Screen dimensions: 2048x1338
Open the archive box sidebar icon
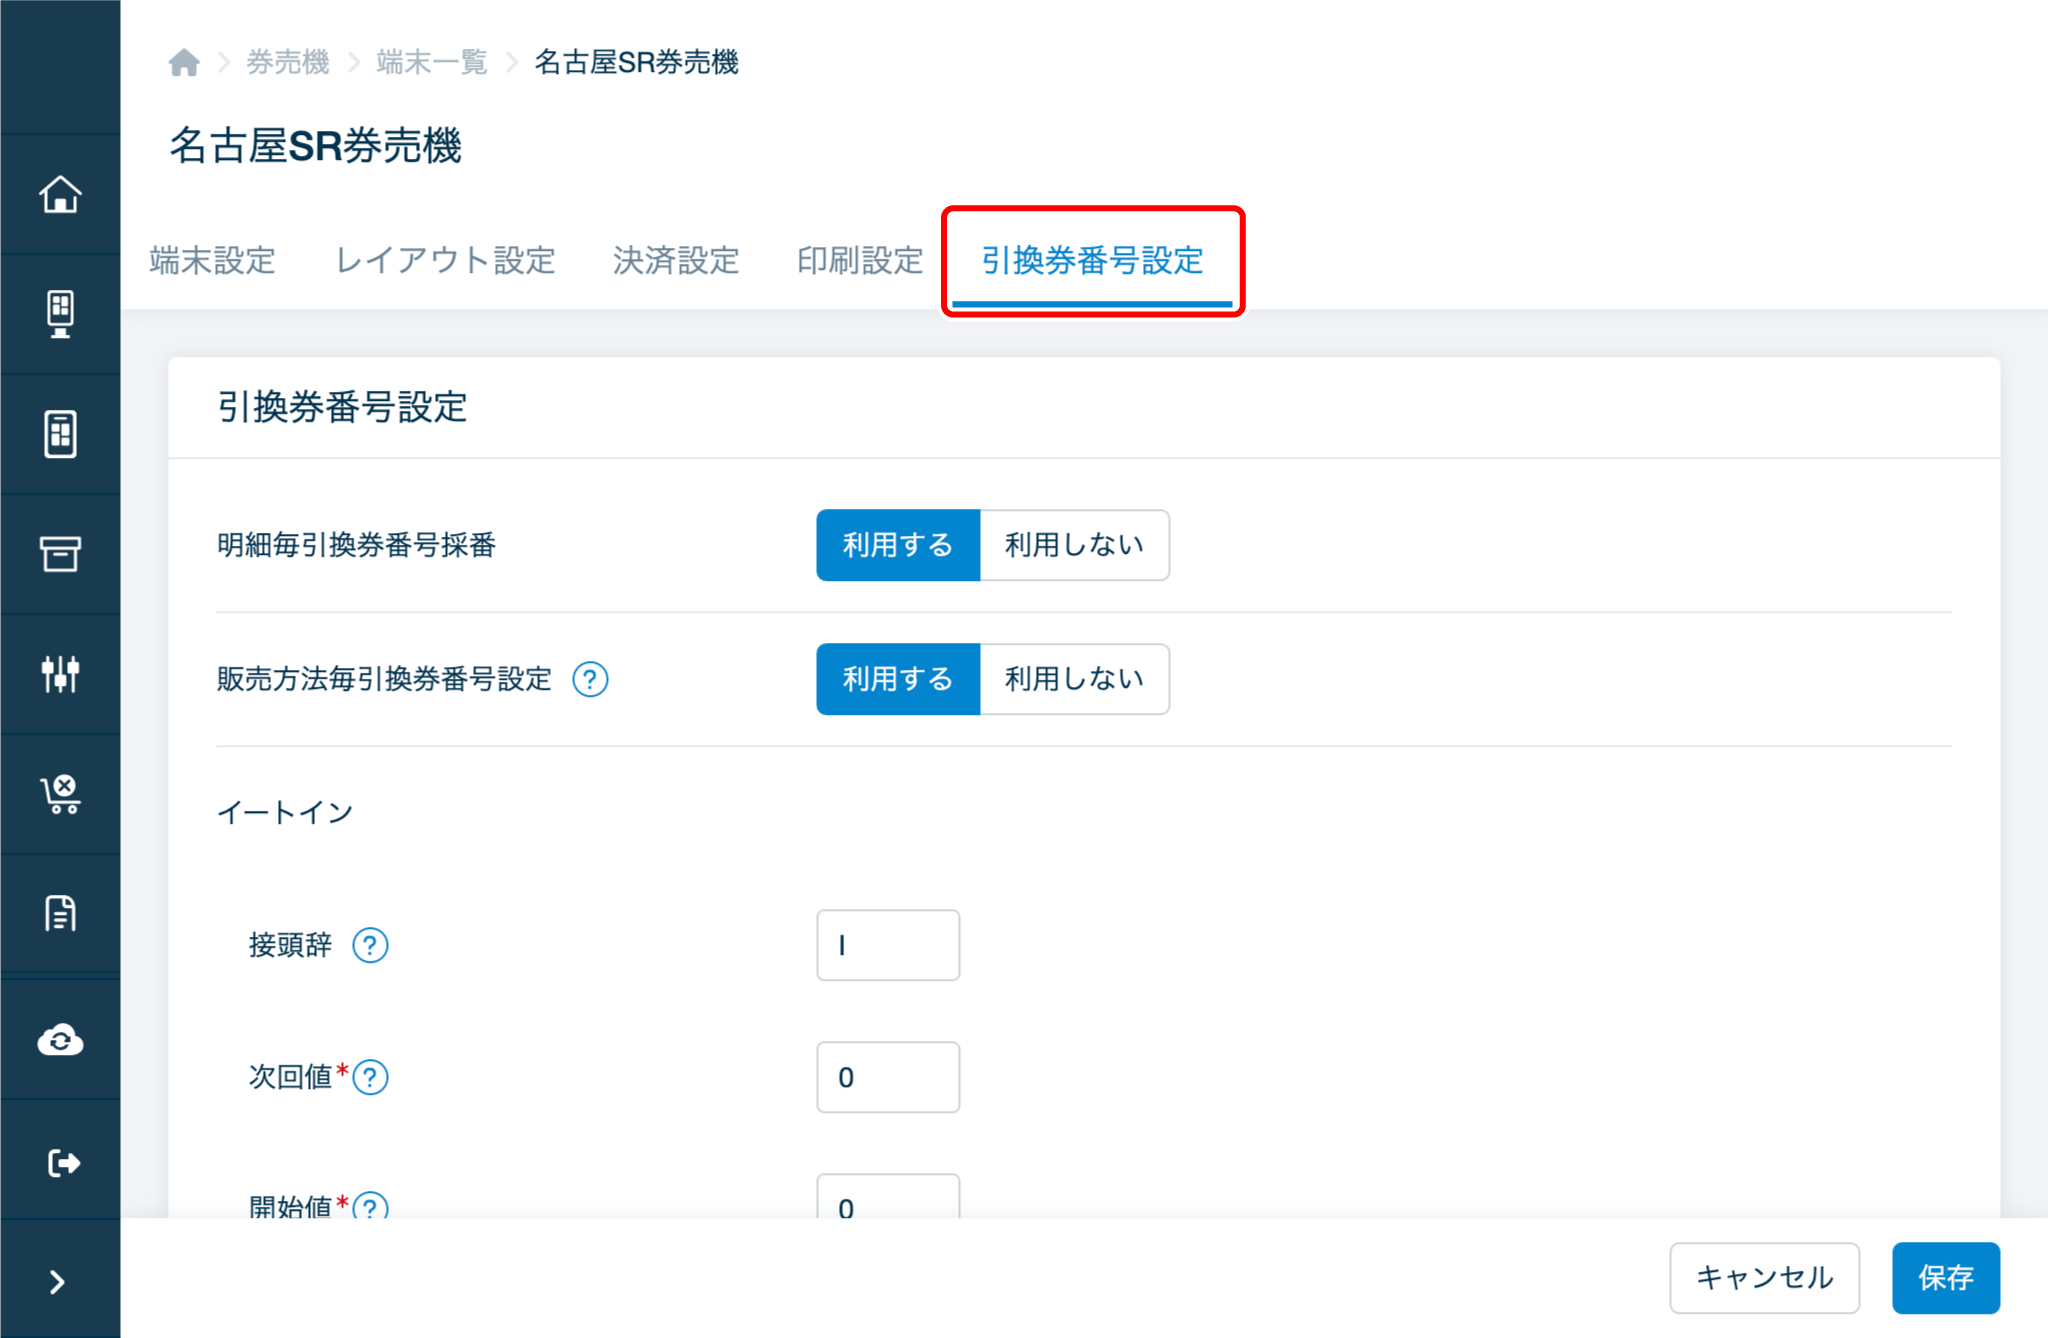60,553
